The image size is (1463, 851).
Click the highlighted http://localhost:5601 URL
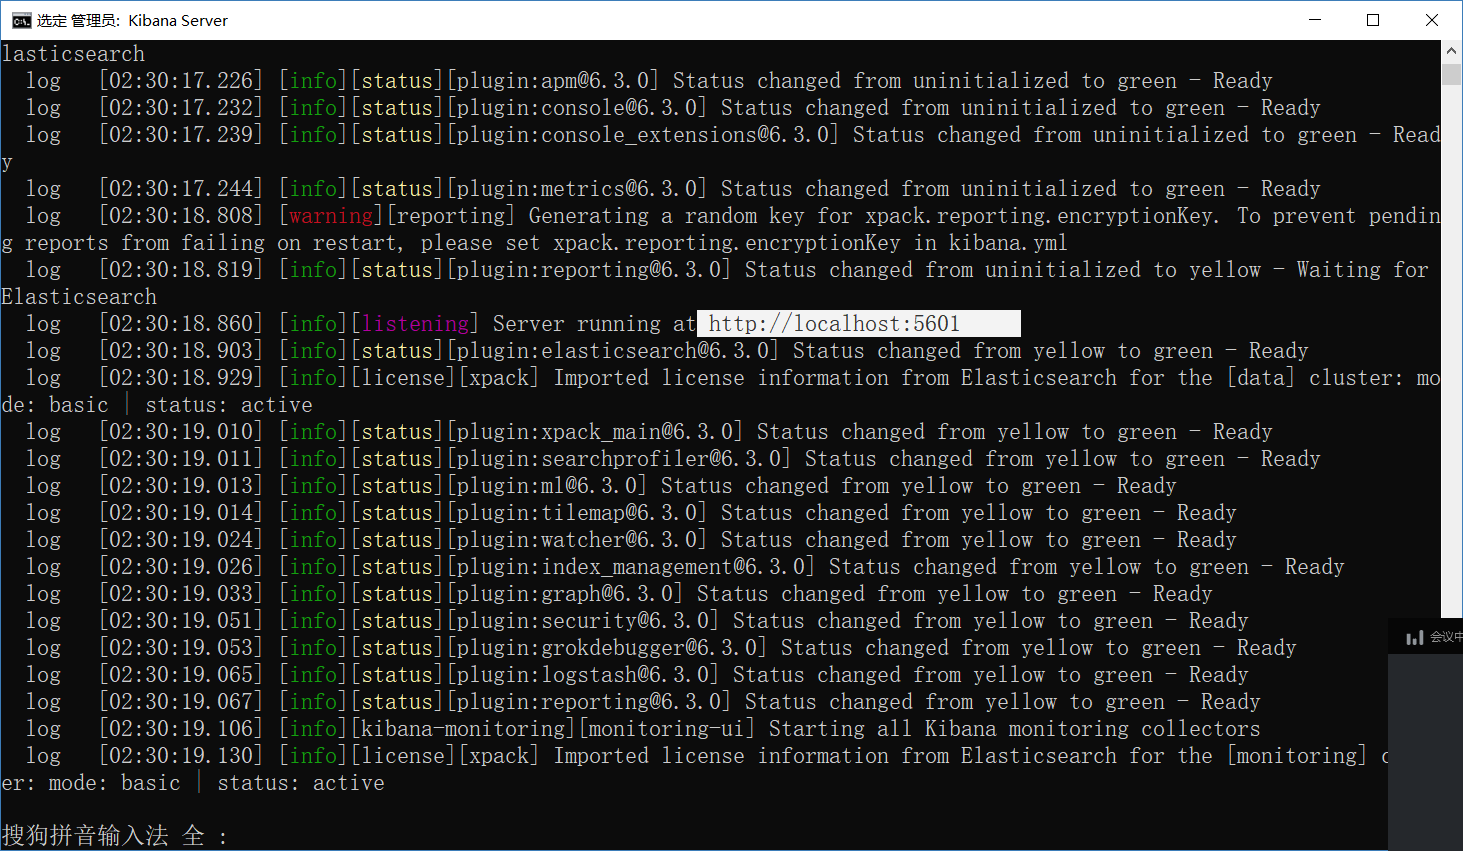pos(834,324)
